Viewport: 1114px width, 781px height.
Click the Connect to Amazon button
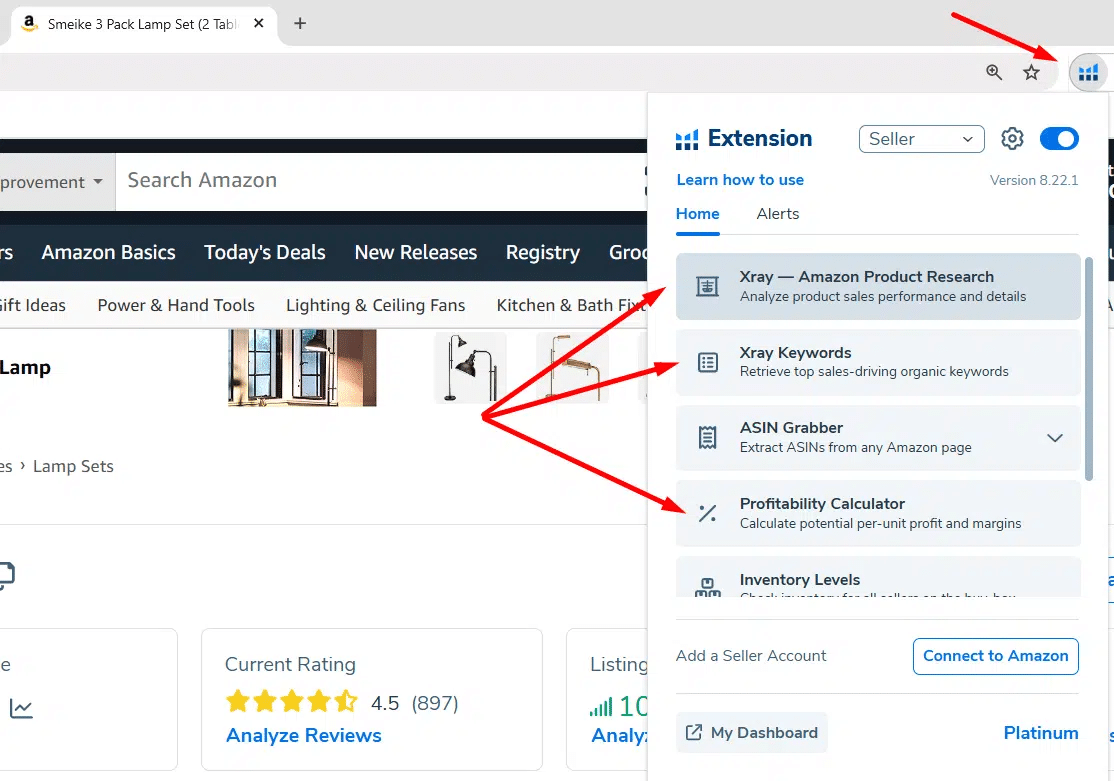pos(995,656)
